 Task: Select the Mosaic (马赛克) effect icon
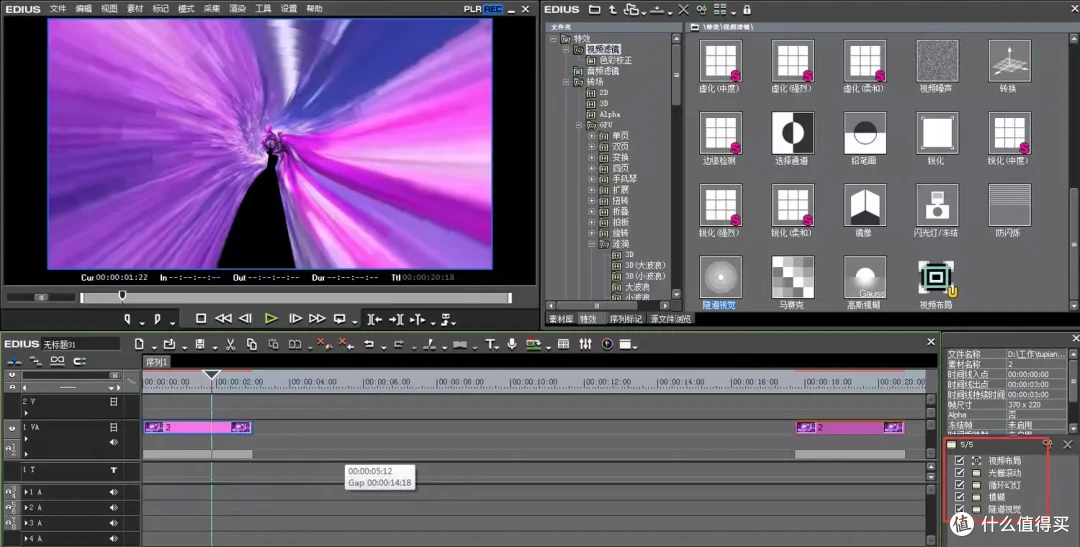point(792,277)
